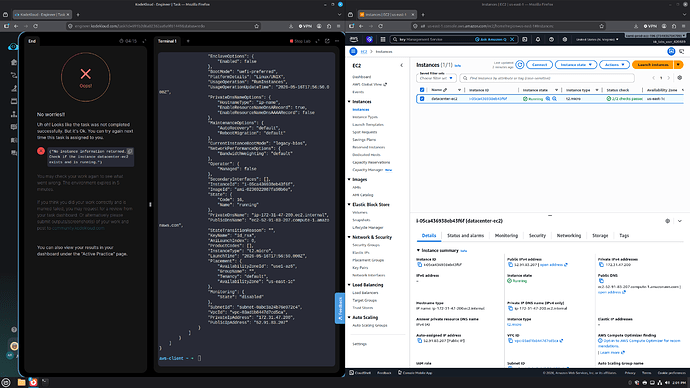Launch the CloudShell icon in the AWS header
Screen dimensions: 690x388
click(525, 39)
